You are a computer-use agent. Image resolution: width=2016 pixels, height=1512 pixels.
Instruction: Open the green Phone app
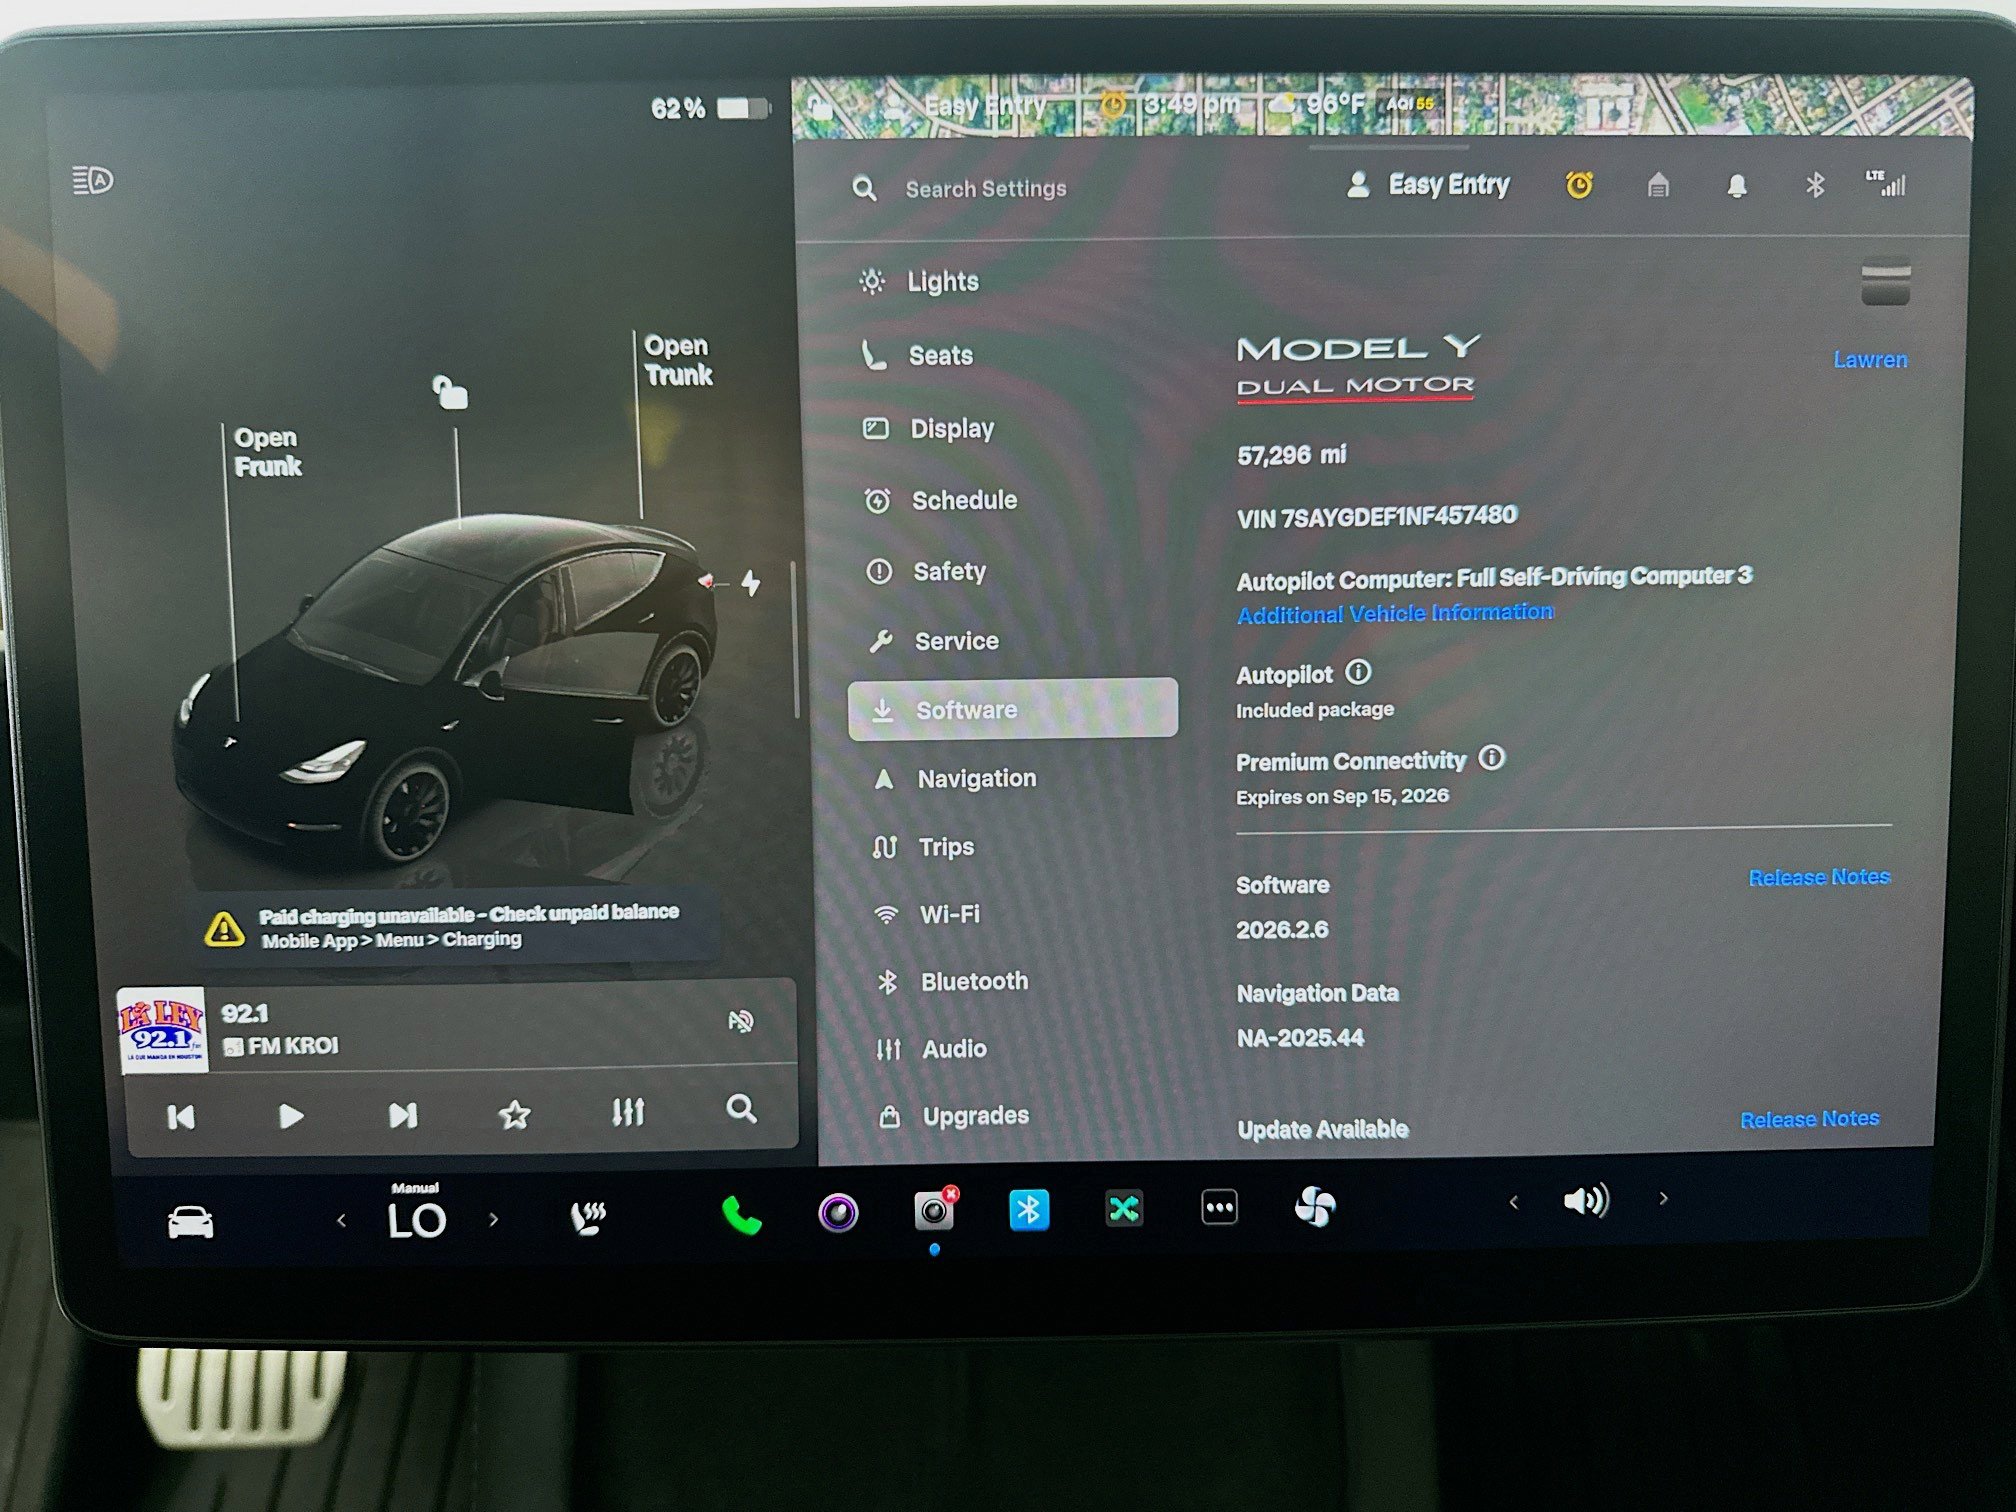click(741, 1215)
